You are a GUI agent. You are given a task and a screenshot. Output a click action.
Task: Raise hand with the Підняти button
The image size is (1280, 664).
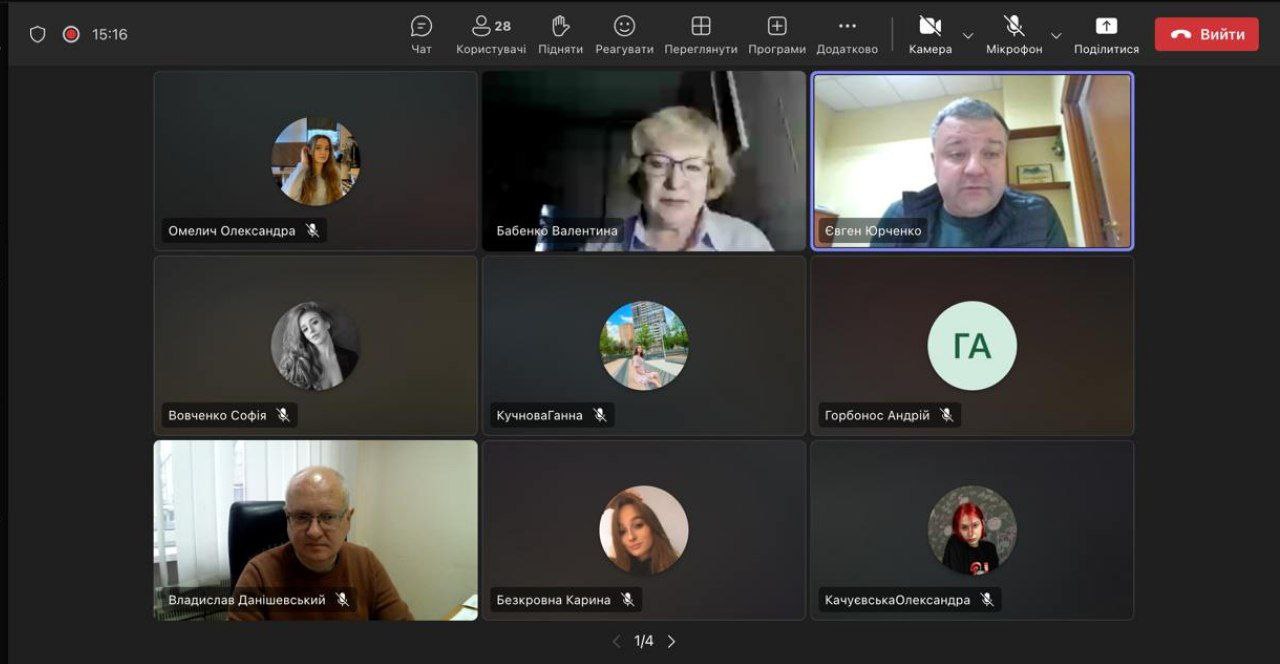click(560, 34)
